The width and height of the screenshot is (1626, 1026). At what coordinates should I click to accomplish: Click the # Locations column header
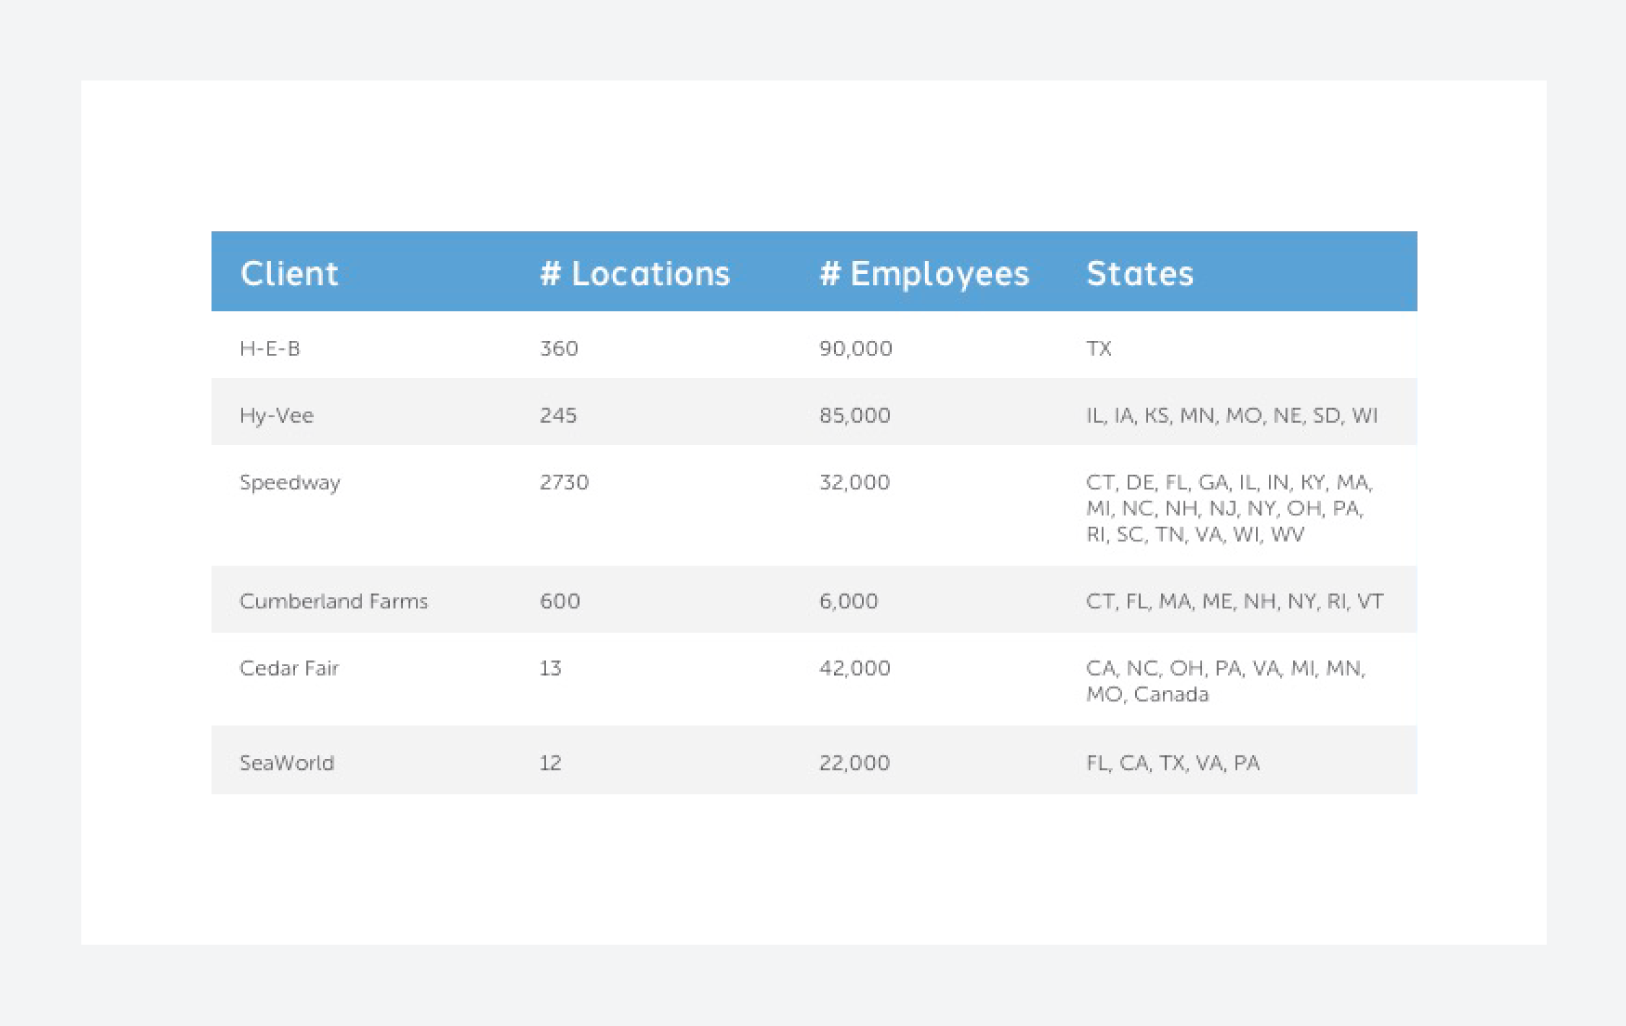pos(635,273)
